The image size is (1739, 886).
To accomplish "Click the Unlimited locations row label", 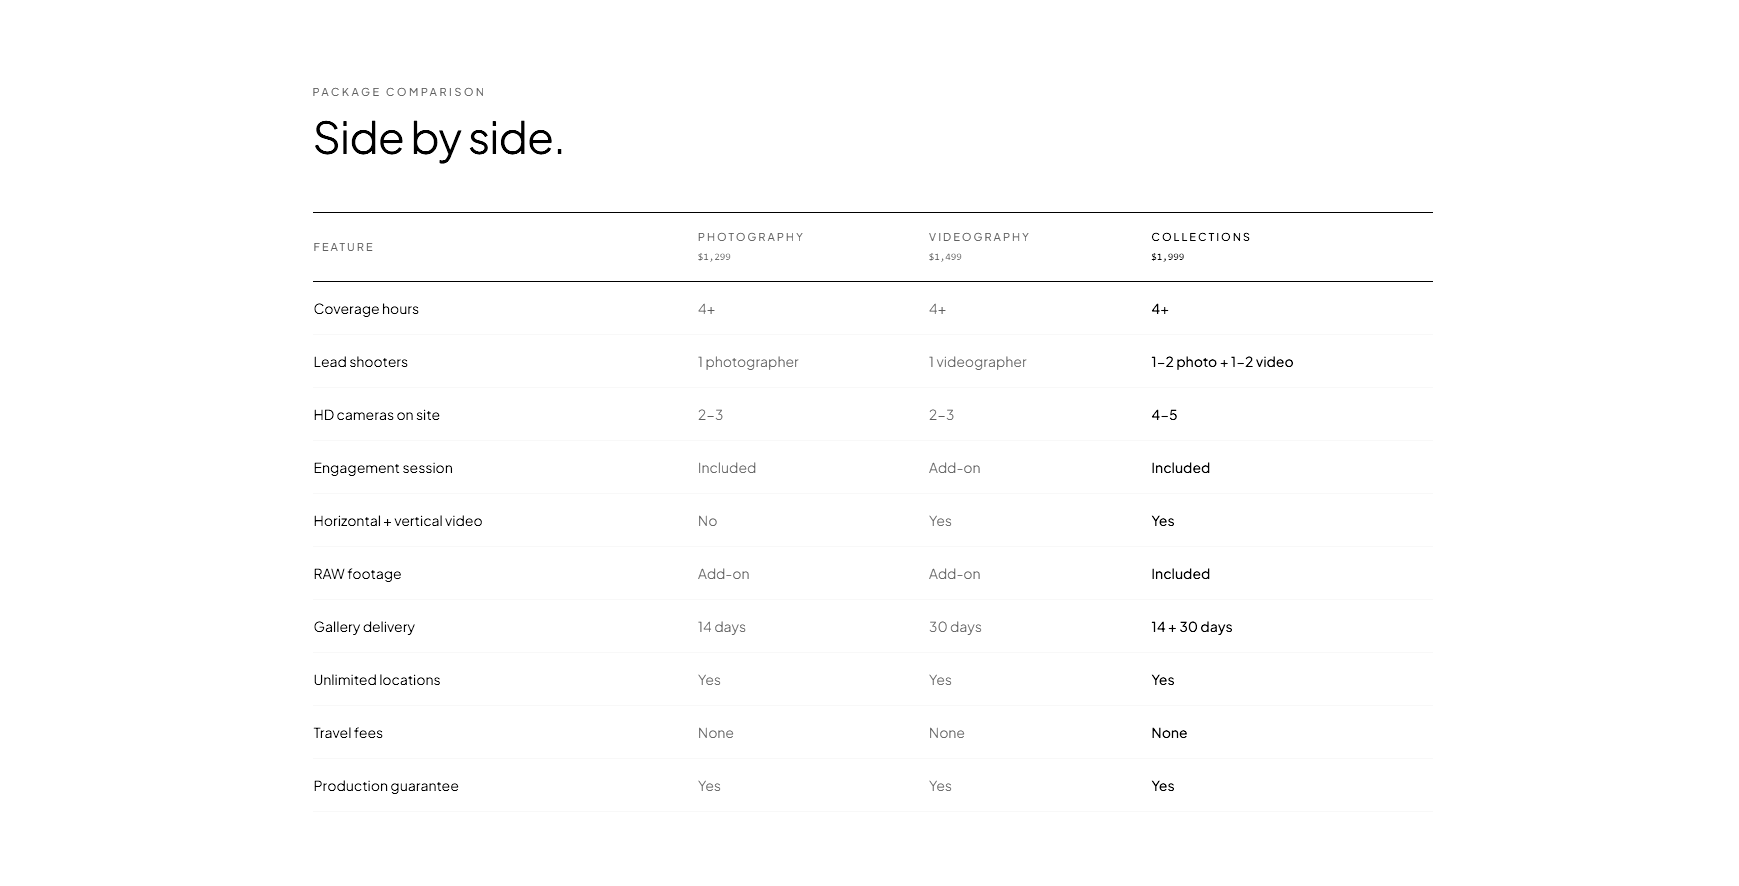I will pos(376,680).
